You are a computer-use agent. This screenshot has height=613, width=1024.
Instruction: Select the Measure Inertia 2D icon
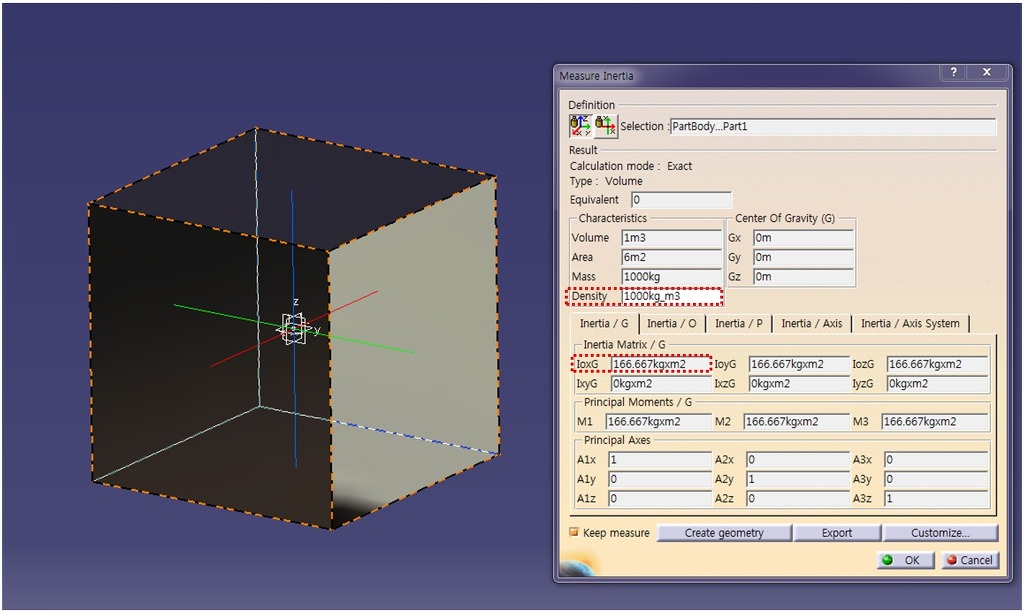point(605,126)
